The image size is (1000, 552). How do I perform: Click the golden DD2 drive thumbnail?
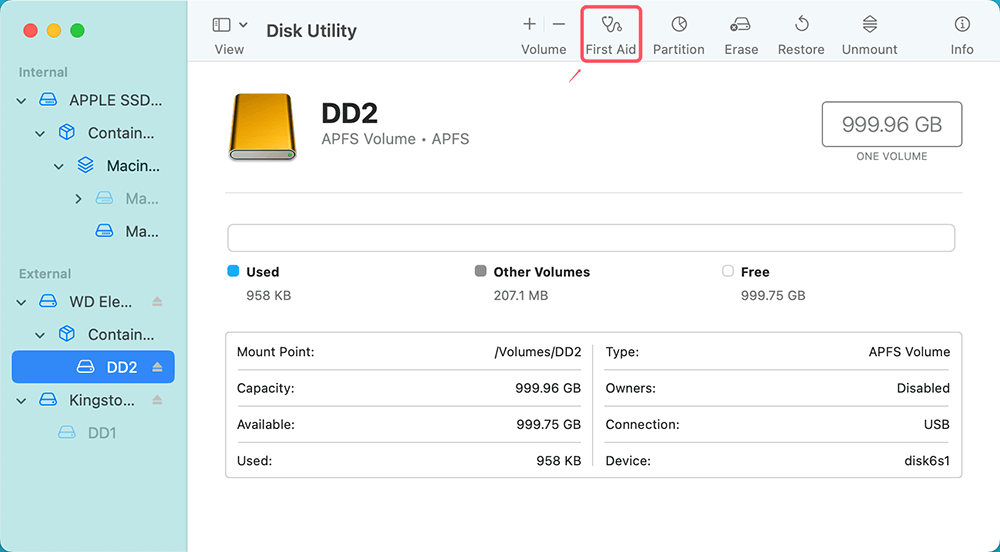coord(263,127)
